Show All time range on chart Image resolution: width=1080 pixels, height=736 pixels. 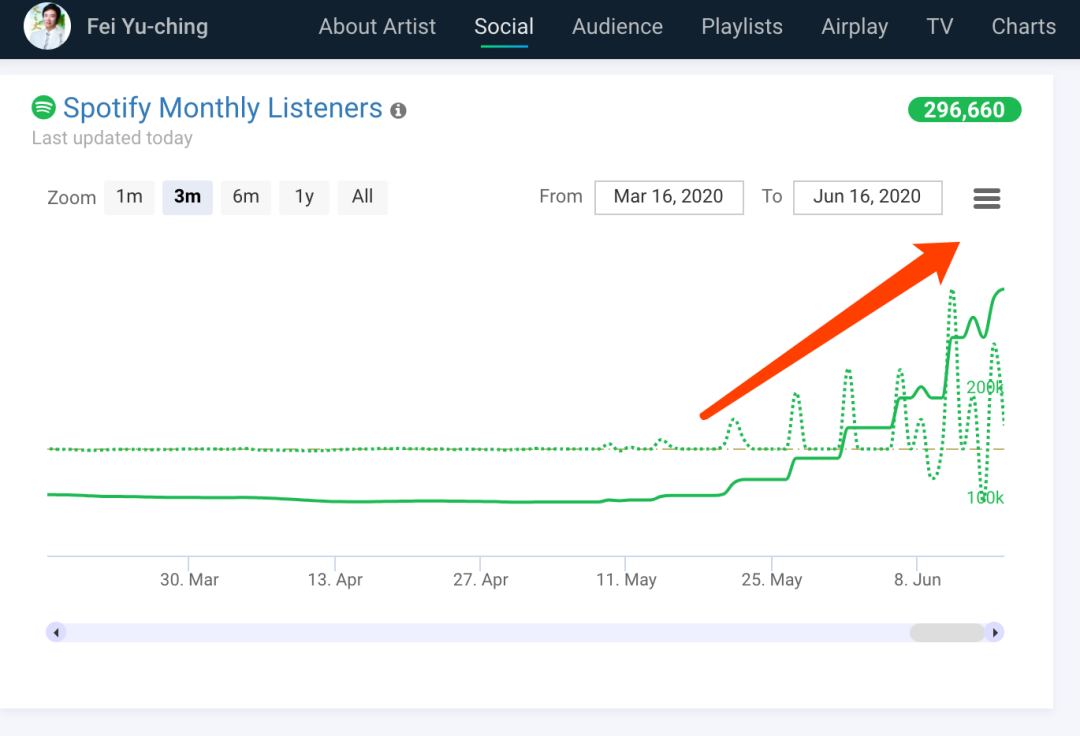pos(362,197)
